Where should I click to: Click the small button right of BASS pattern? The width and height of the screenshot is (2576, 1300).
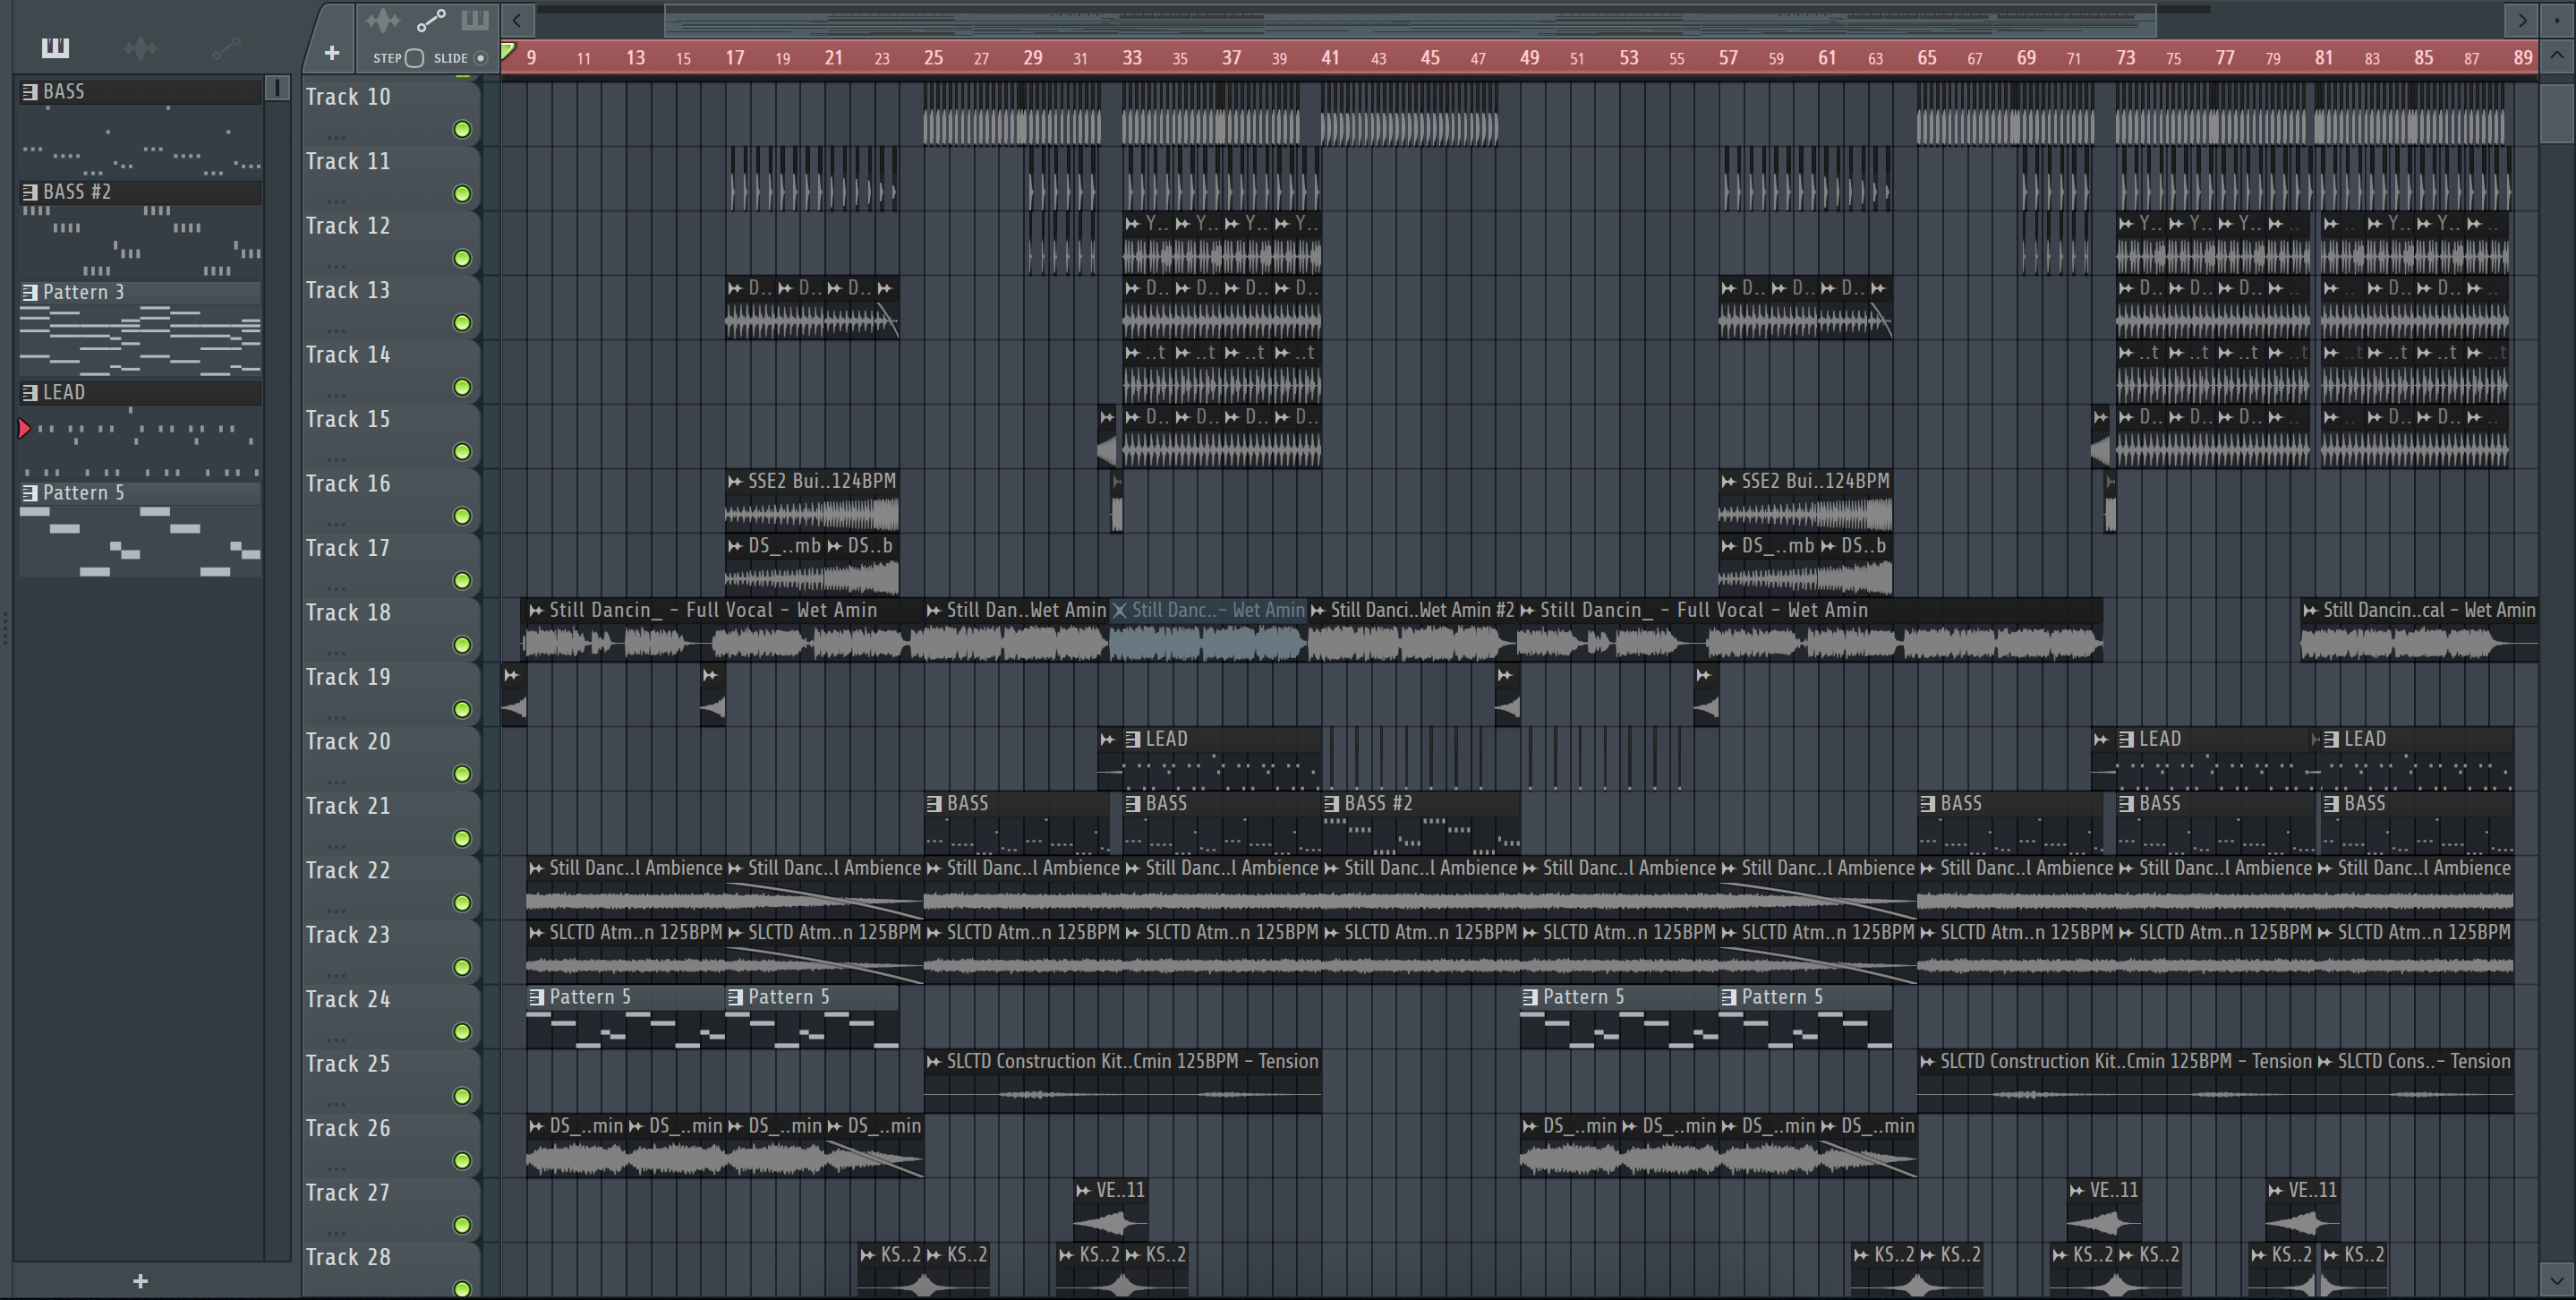point(277,88)
